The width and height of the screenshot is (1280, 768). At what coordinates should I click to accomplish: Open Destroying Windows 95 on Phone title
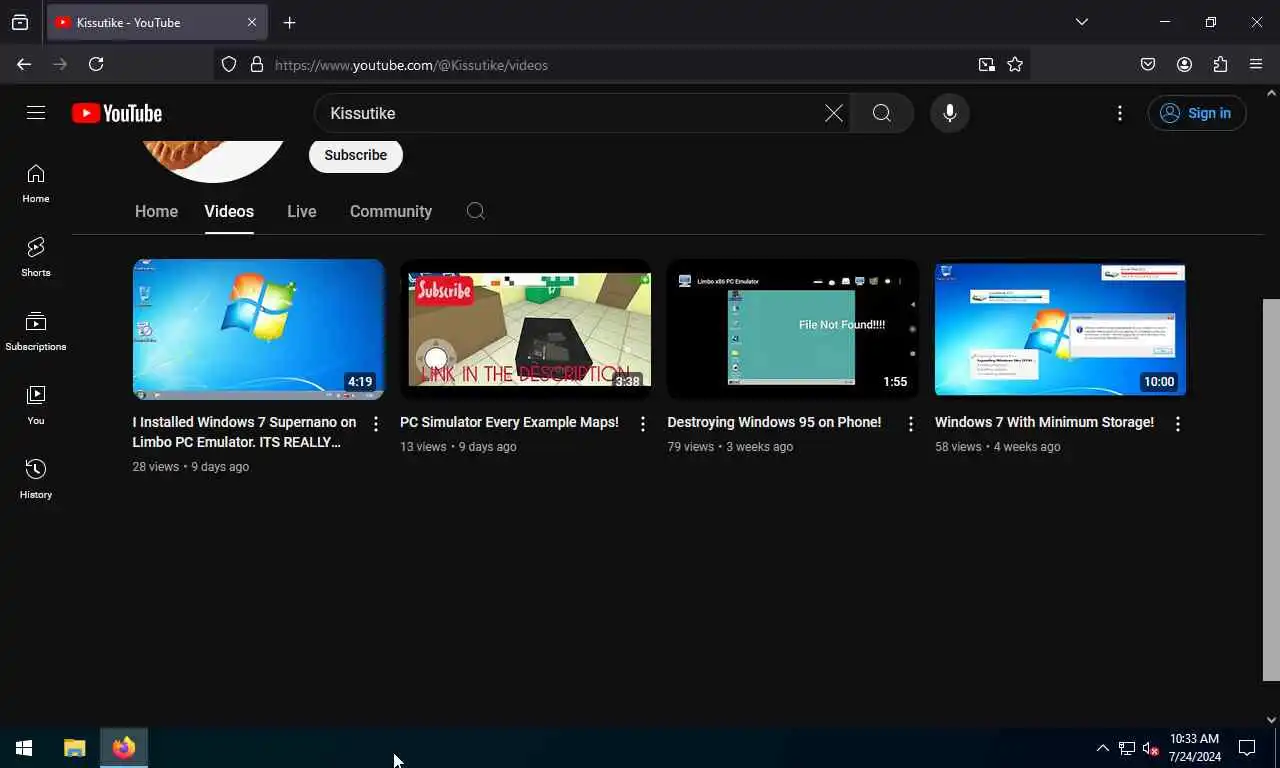[x=774, y=422]
